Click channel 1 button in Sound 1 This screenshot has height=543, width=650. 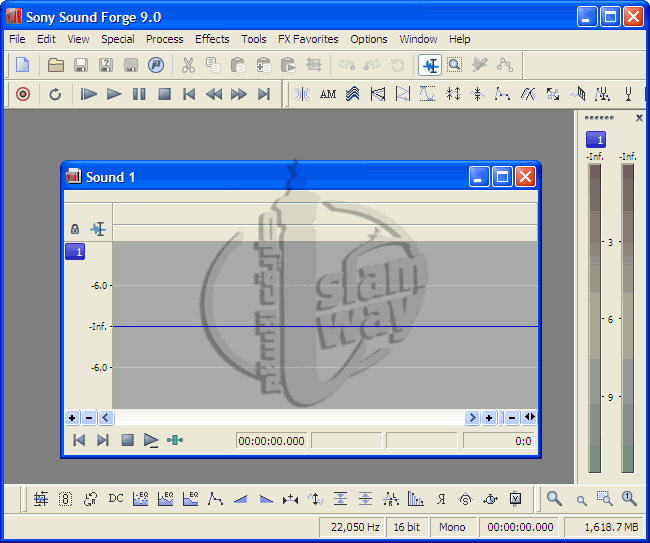(x=75, y=252)
